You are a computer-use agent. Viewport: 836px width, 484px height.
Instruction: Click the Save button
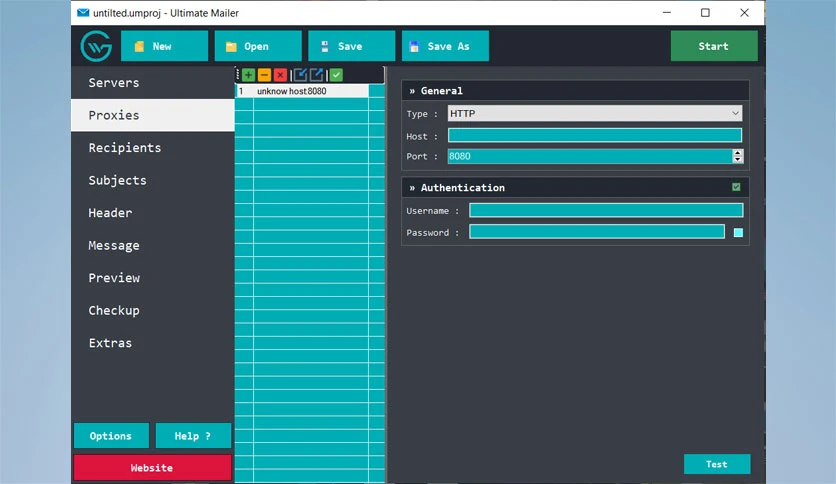351,46
